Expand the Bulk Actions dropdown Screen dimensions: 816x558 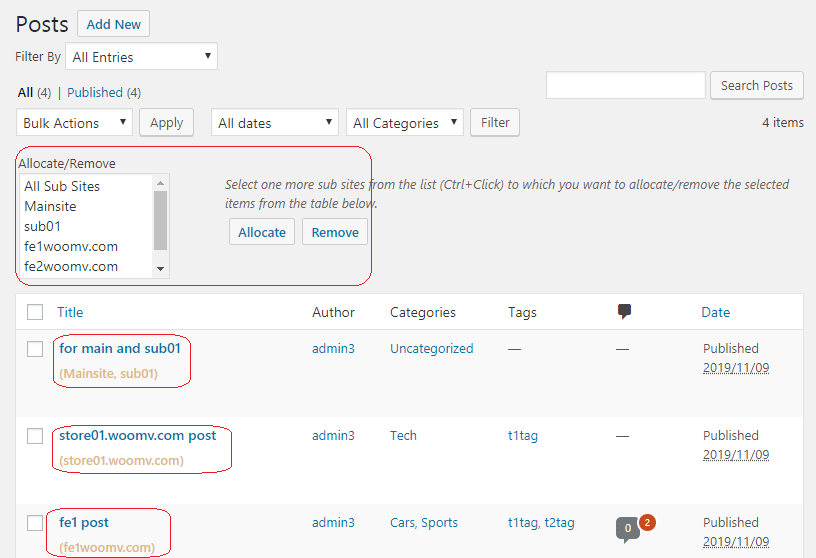pos(75,123)
